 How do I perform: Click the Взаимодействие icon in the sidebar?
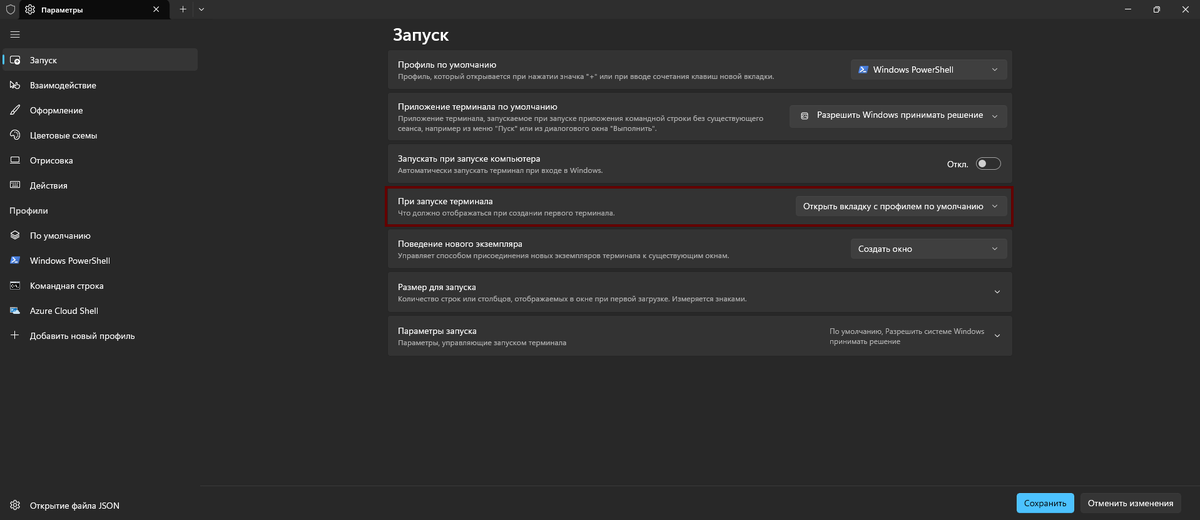pyautogui.click(x=15, y=85)
